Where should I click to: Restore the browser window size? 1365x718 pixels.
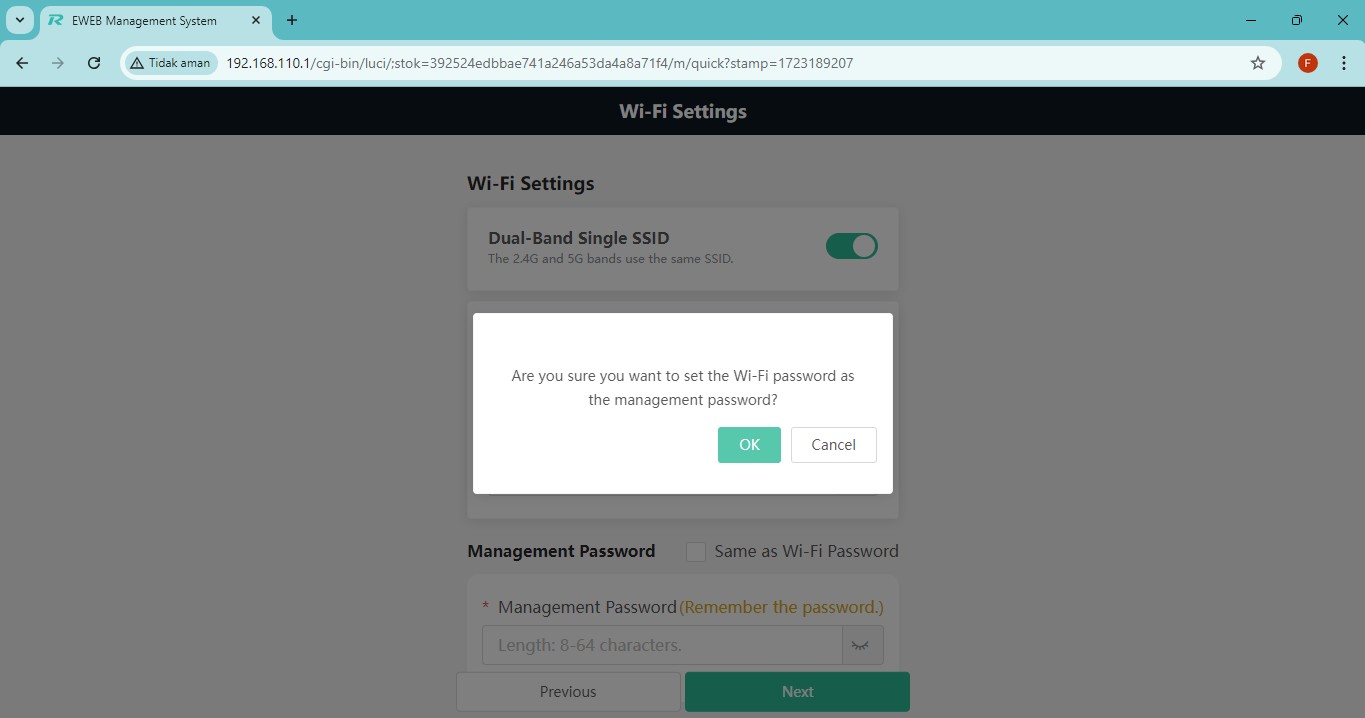point(1296,20)
